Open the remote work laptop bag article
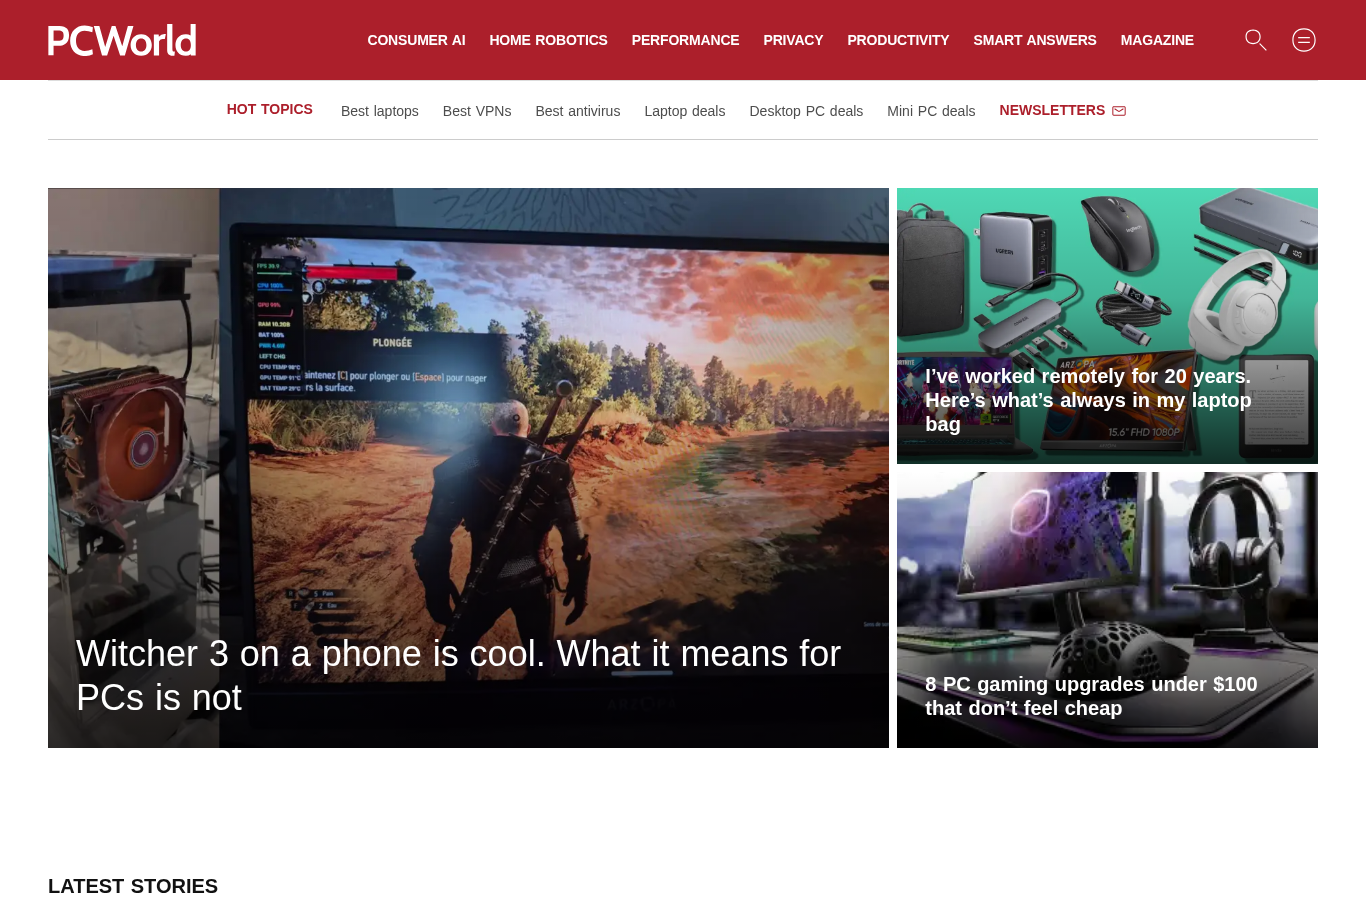The width and height of the screenshot is (1366, 900). pos(1088,400)
